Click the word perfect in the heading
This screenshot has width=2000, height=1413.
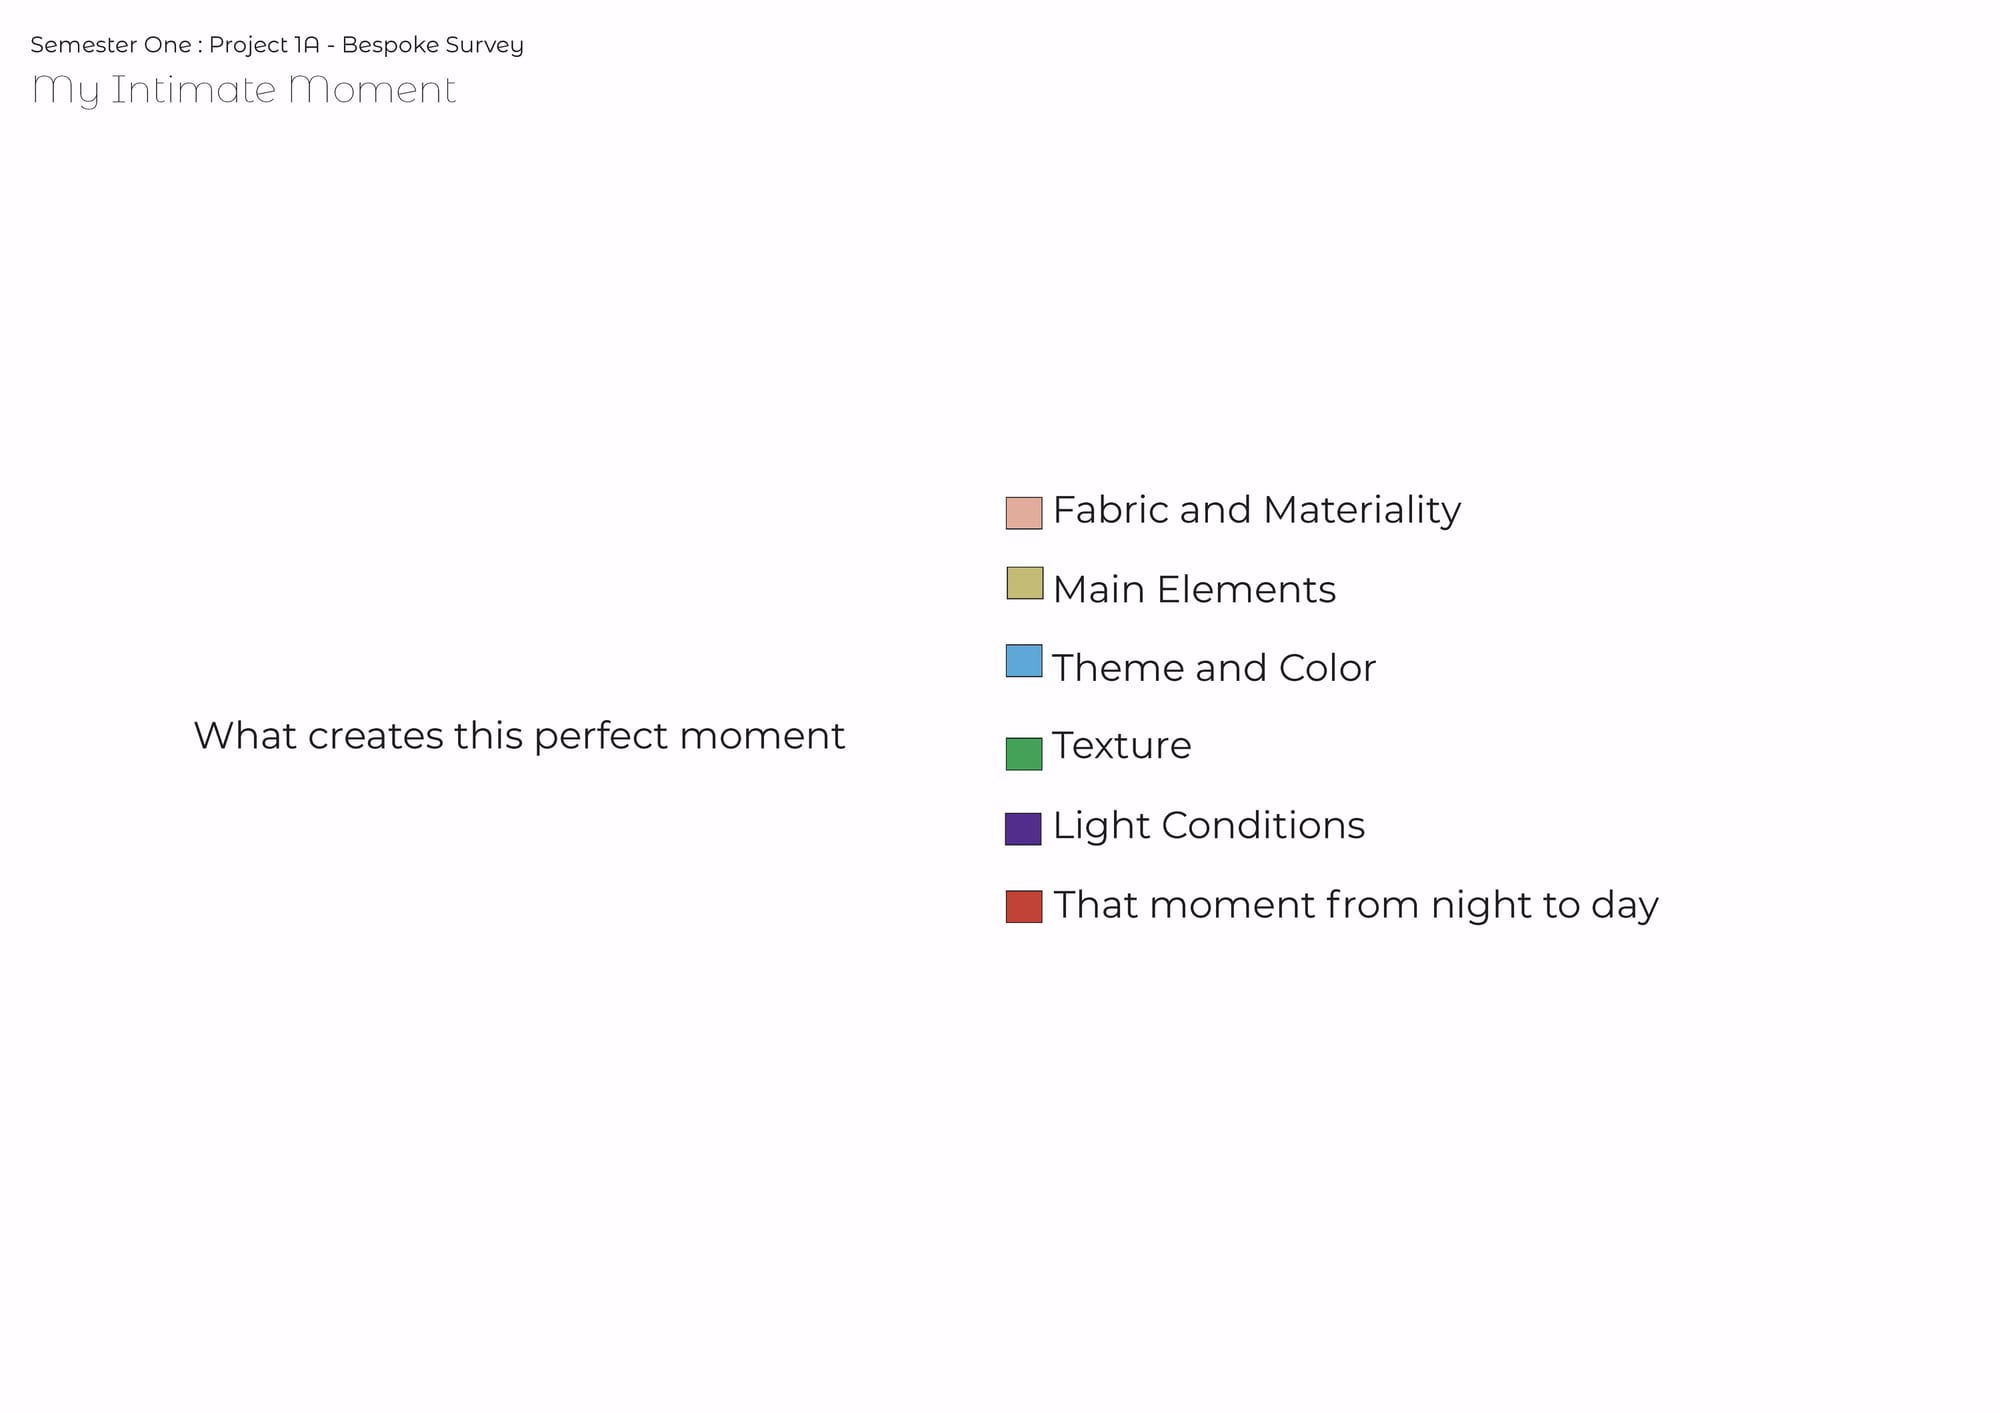(x=600, y=738)
